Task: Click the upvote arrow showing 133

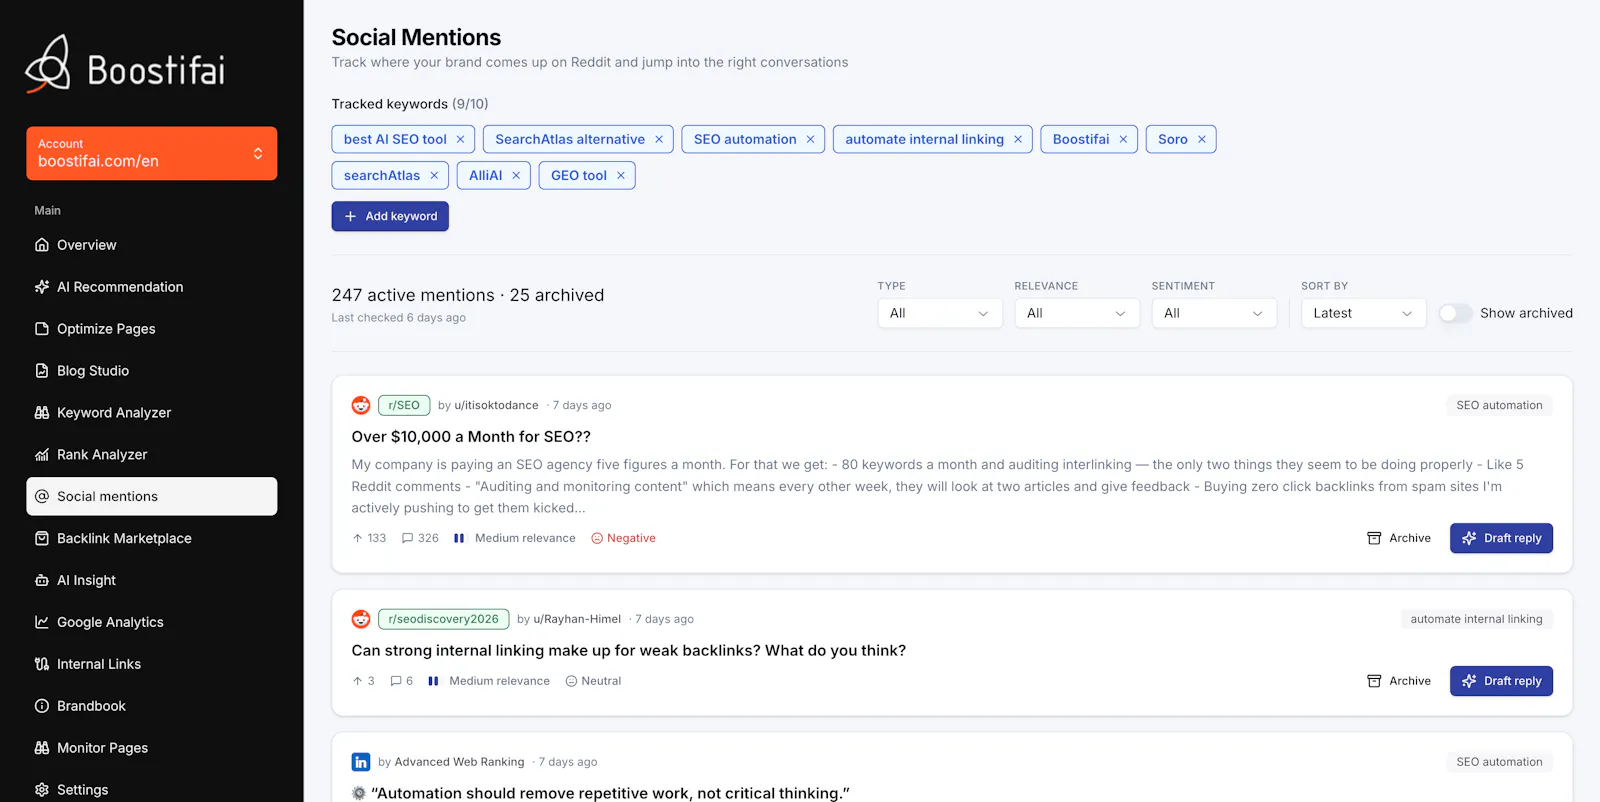Action: pos(357,538)
